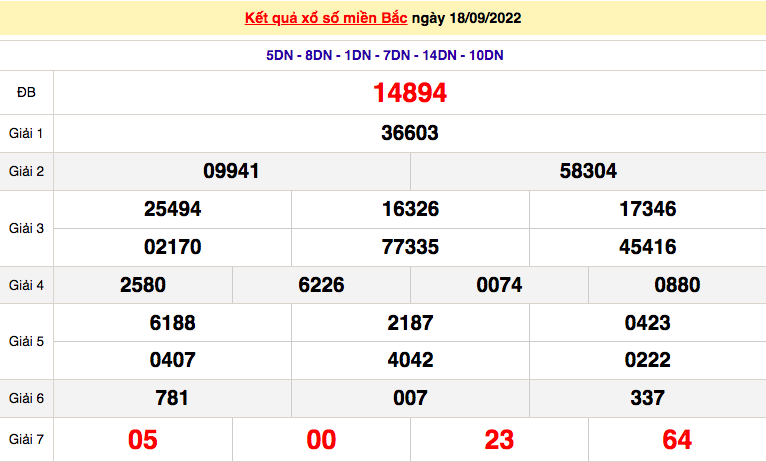This screenshot has width=766, height=462.
Task: Click the Giải 1 number 36603
Action: pyautogui.click(x=409, y=133)
